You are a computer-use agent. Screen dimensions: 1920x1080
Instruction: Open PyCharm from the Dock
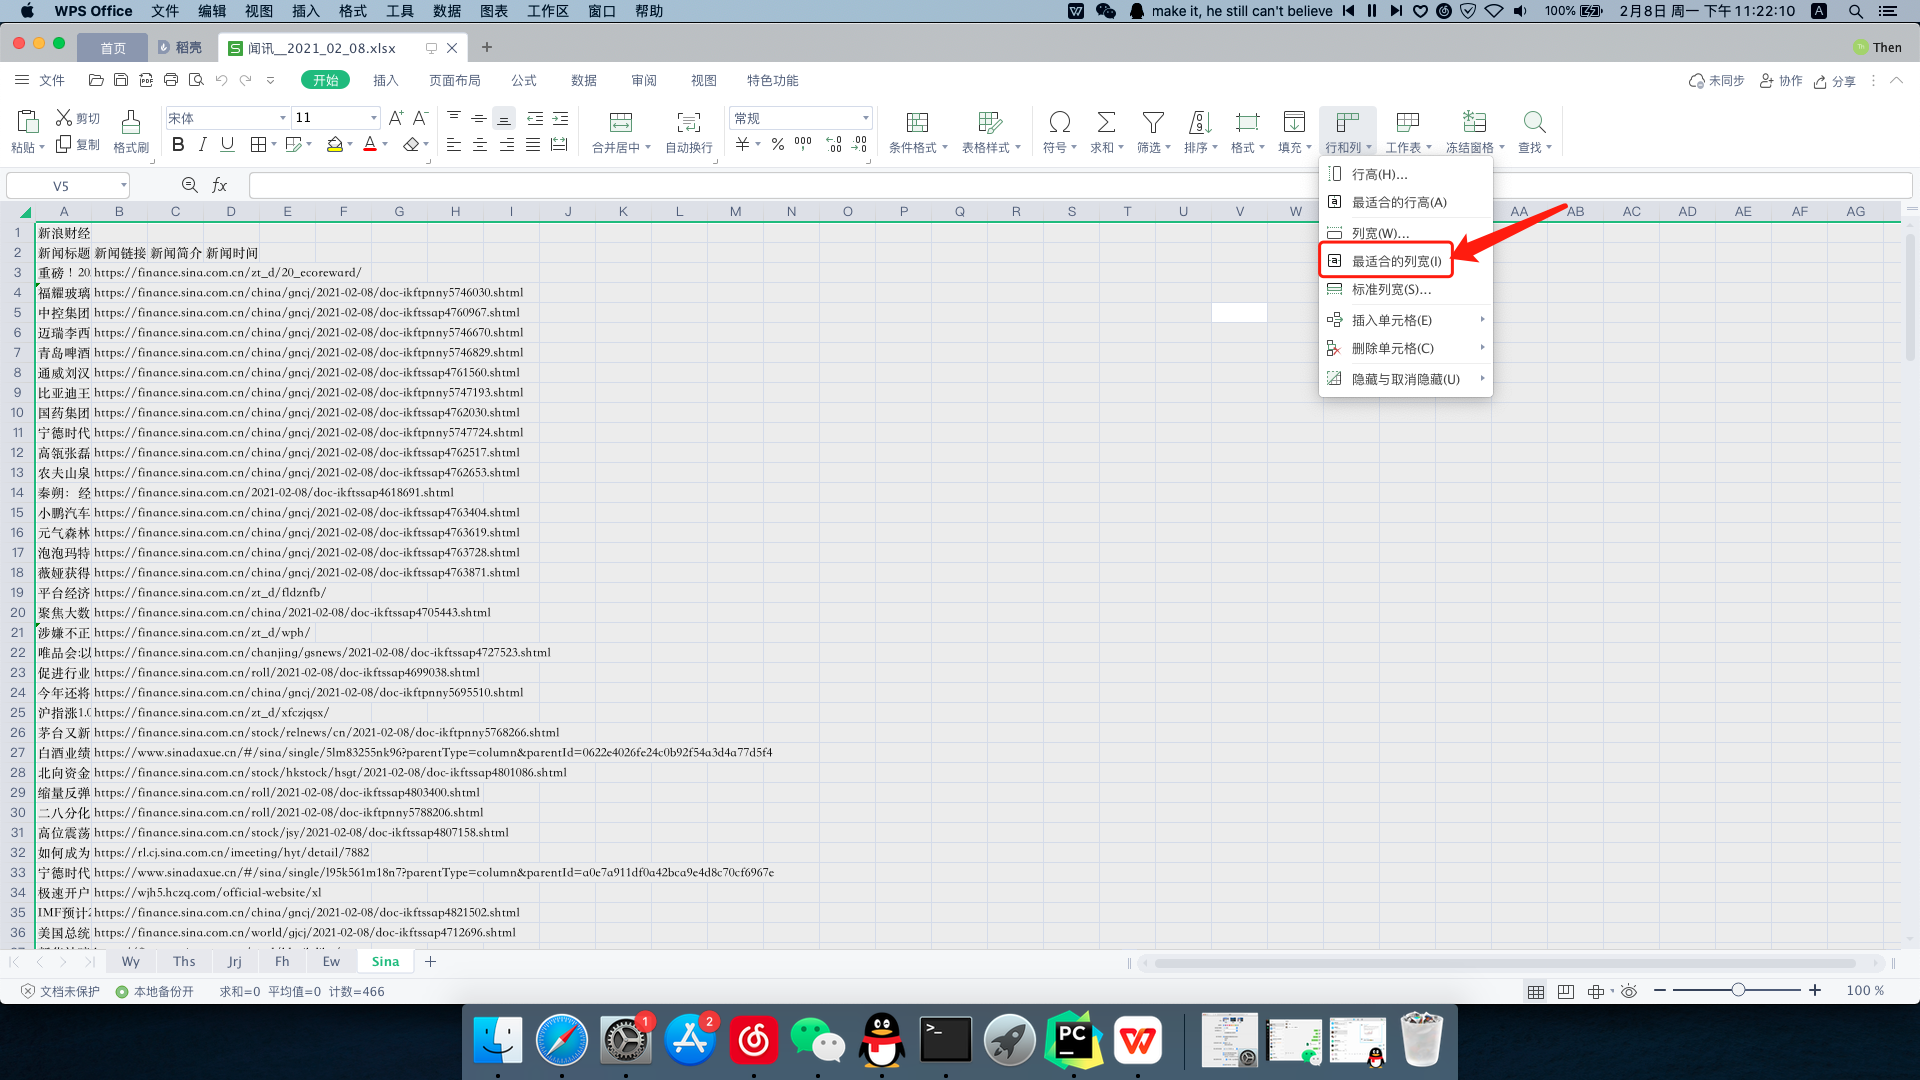click(1073, 1040)
